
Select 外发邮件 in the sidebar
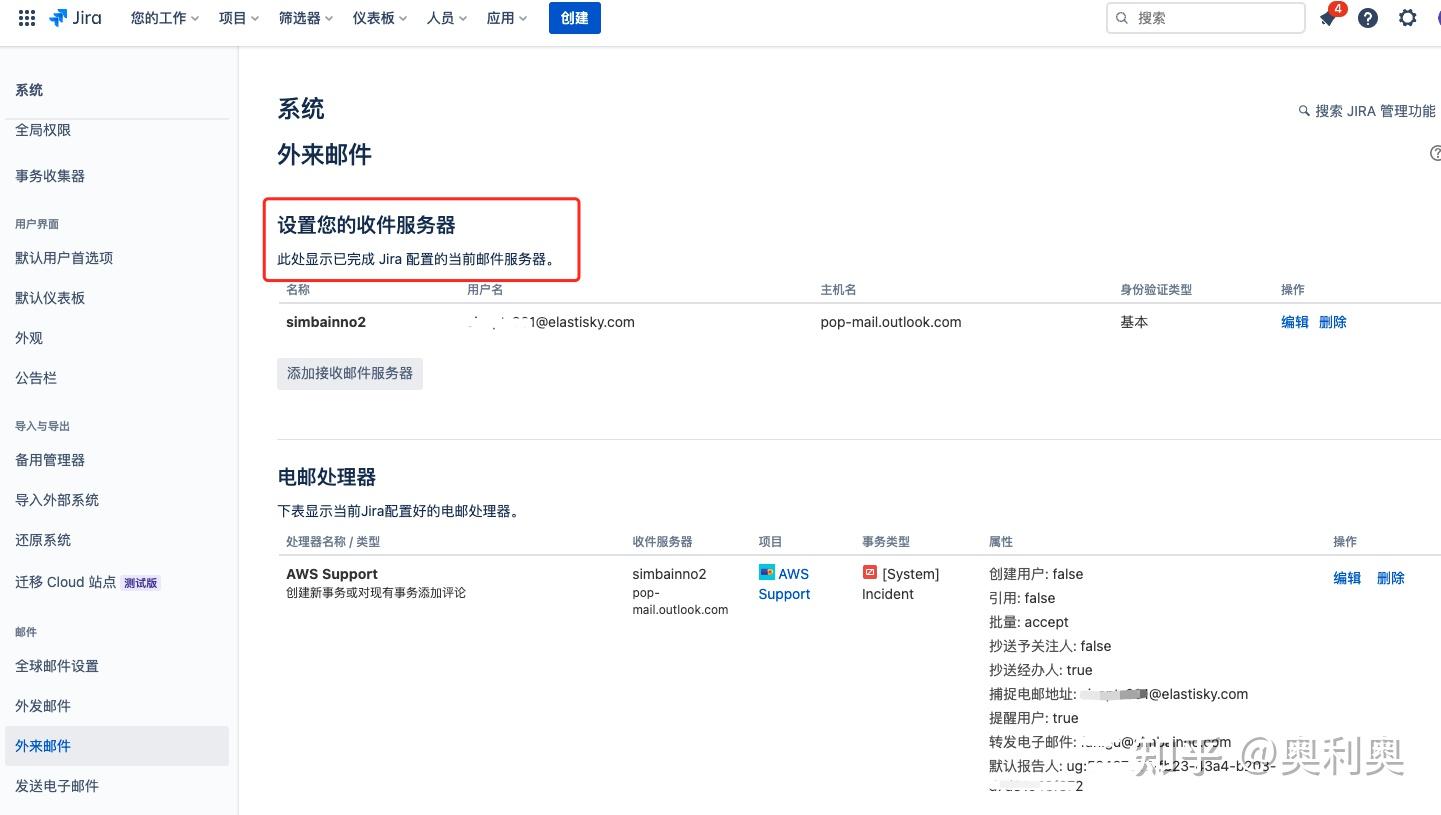click(43, 706)
